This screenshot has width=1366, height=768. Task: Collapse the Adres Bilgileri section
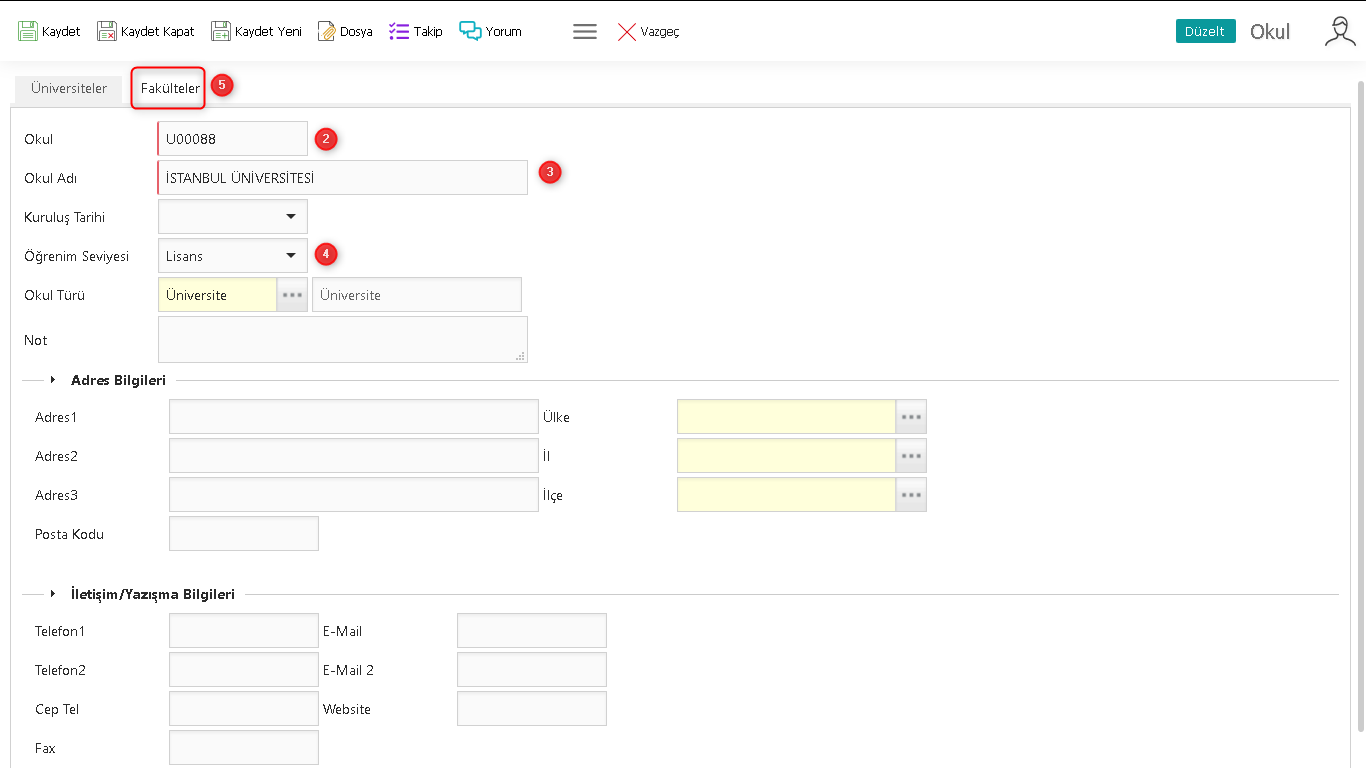[53, 380]
